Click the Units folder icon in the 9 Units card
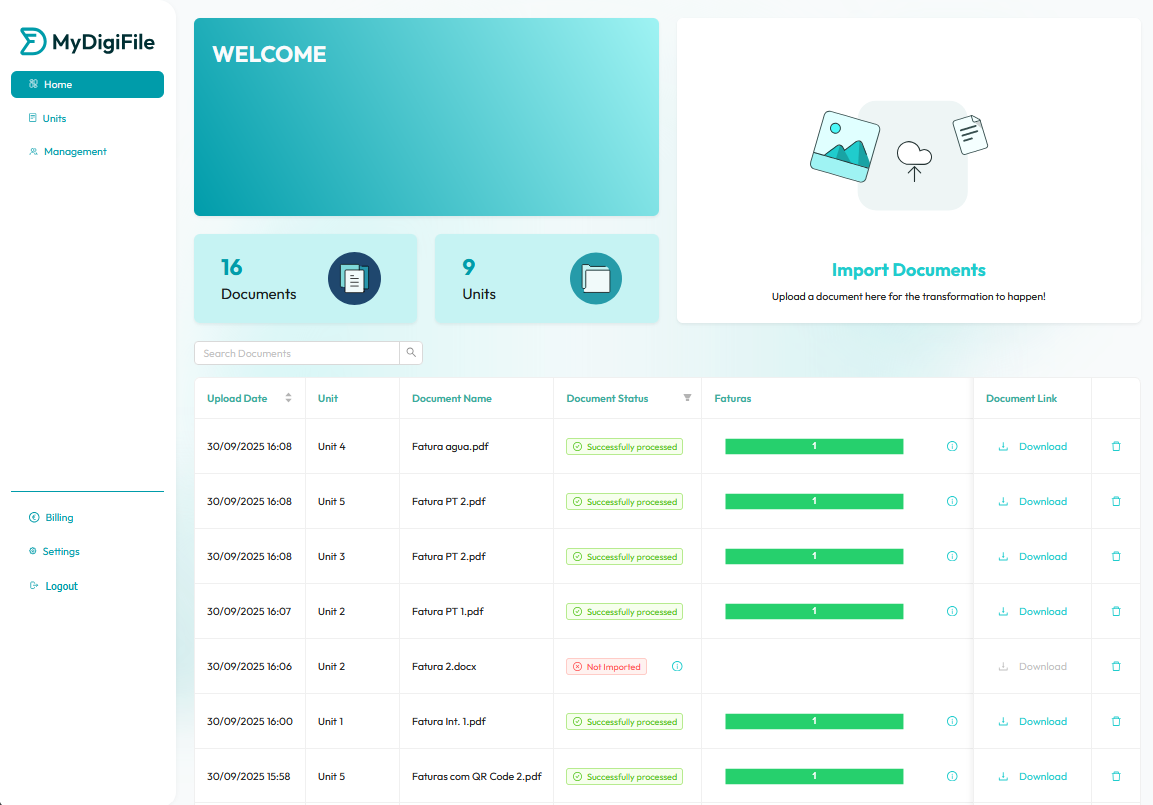1153x805 pixels. tap(595, 278)
